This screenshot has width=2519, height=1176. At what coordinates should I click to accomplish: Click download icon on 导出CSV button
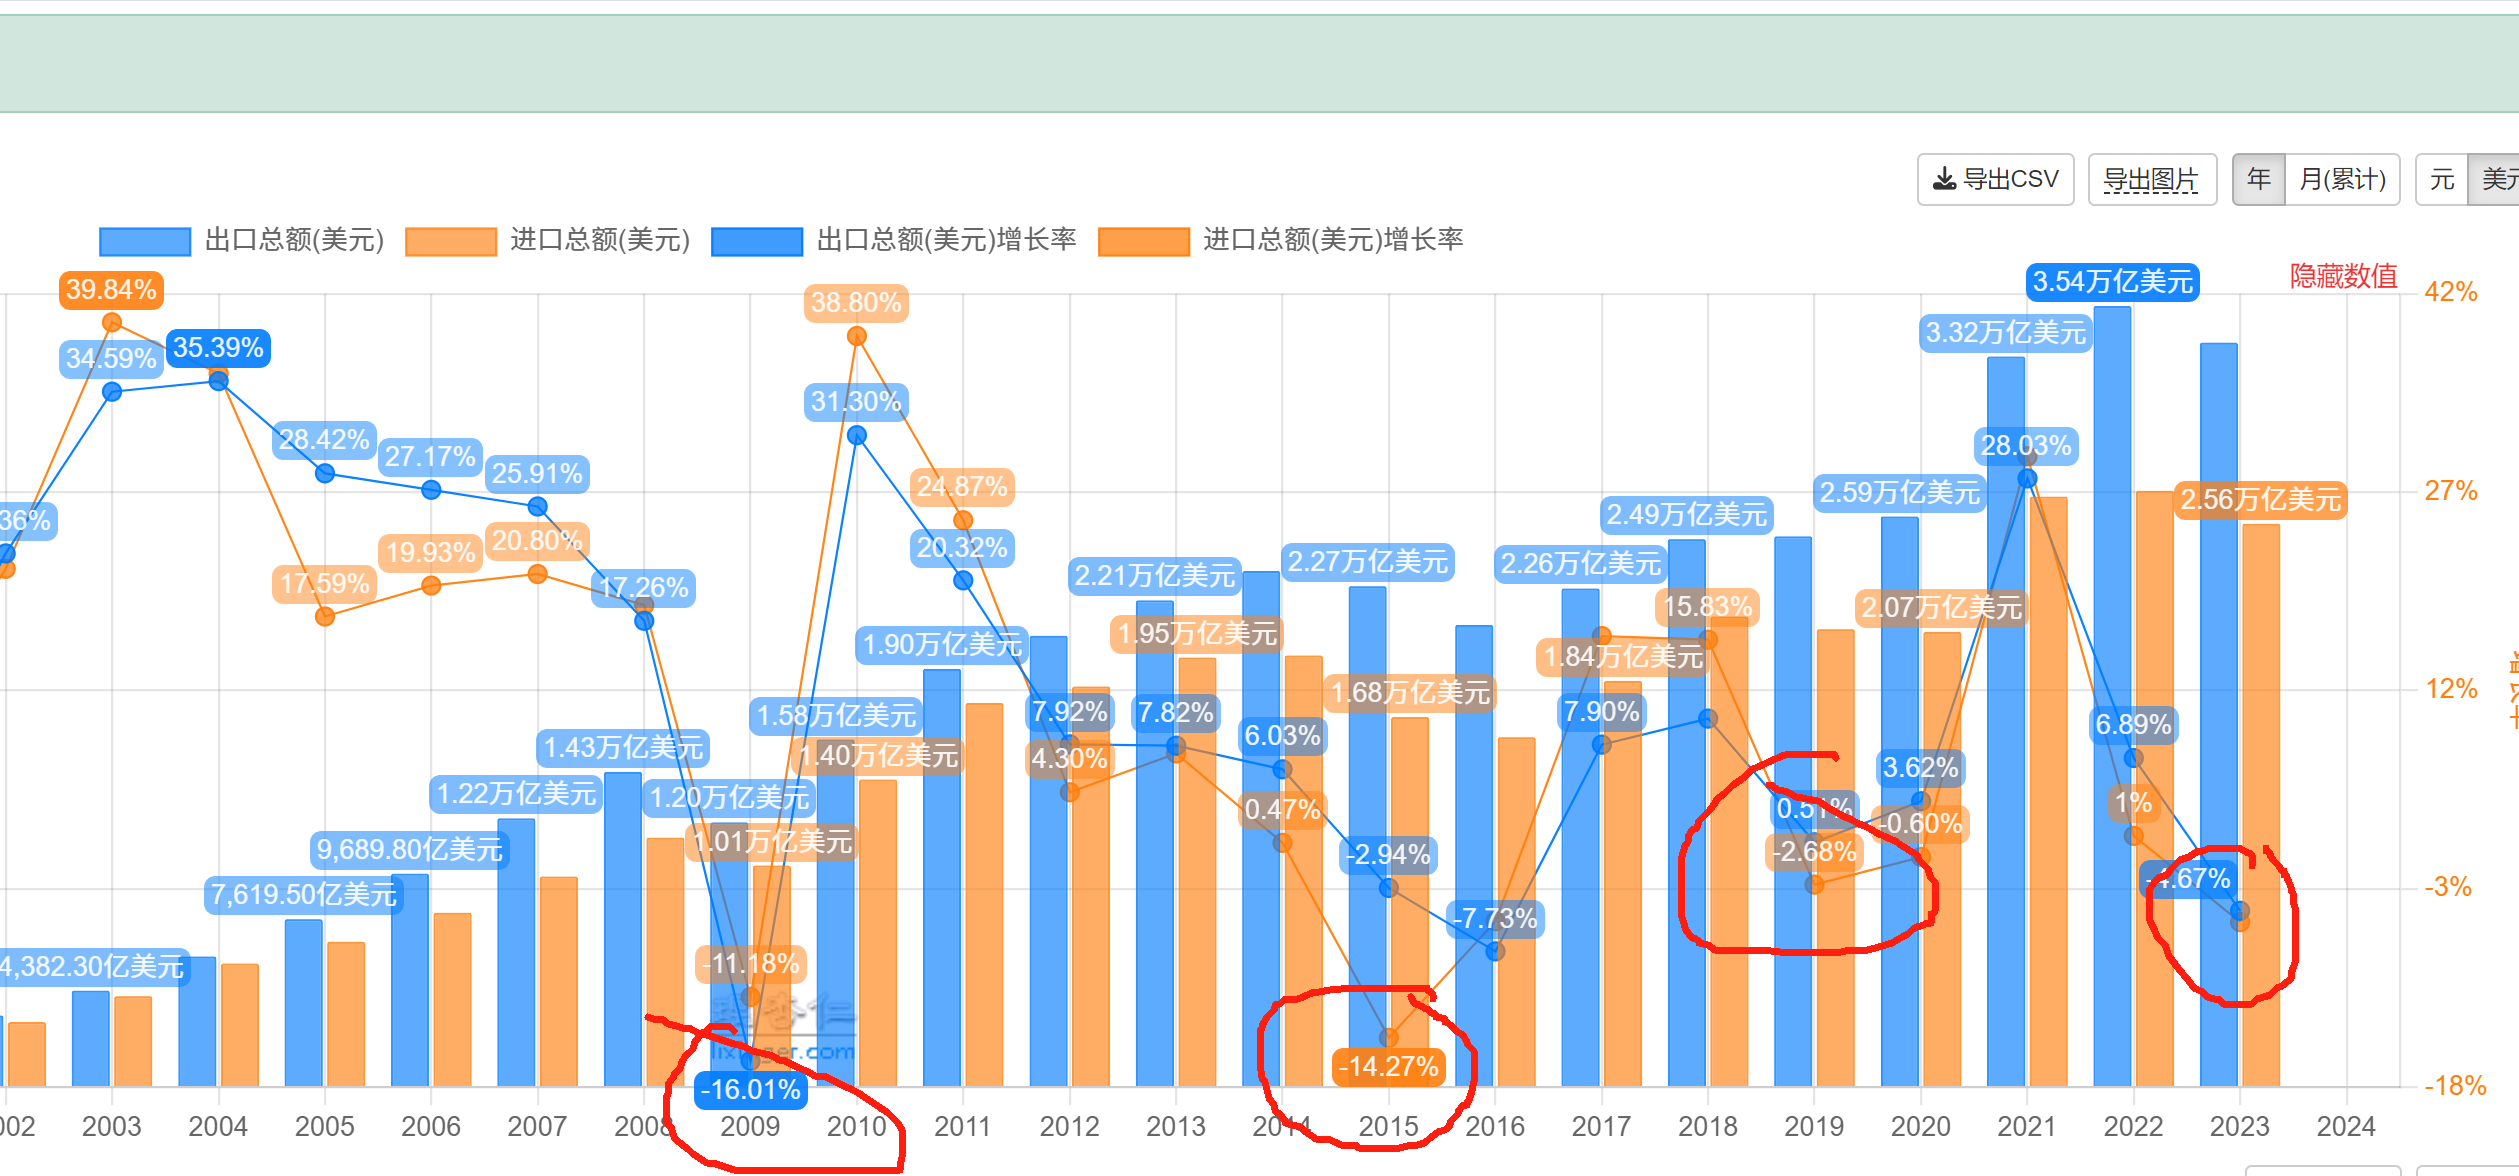[1944, 180]
